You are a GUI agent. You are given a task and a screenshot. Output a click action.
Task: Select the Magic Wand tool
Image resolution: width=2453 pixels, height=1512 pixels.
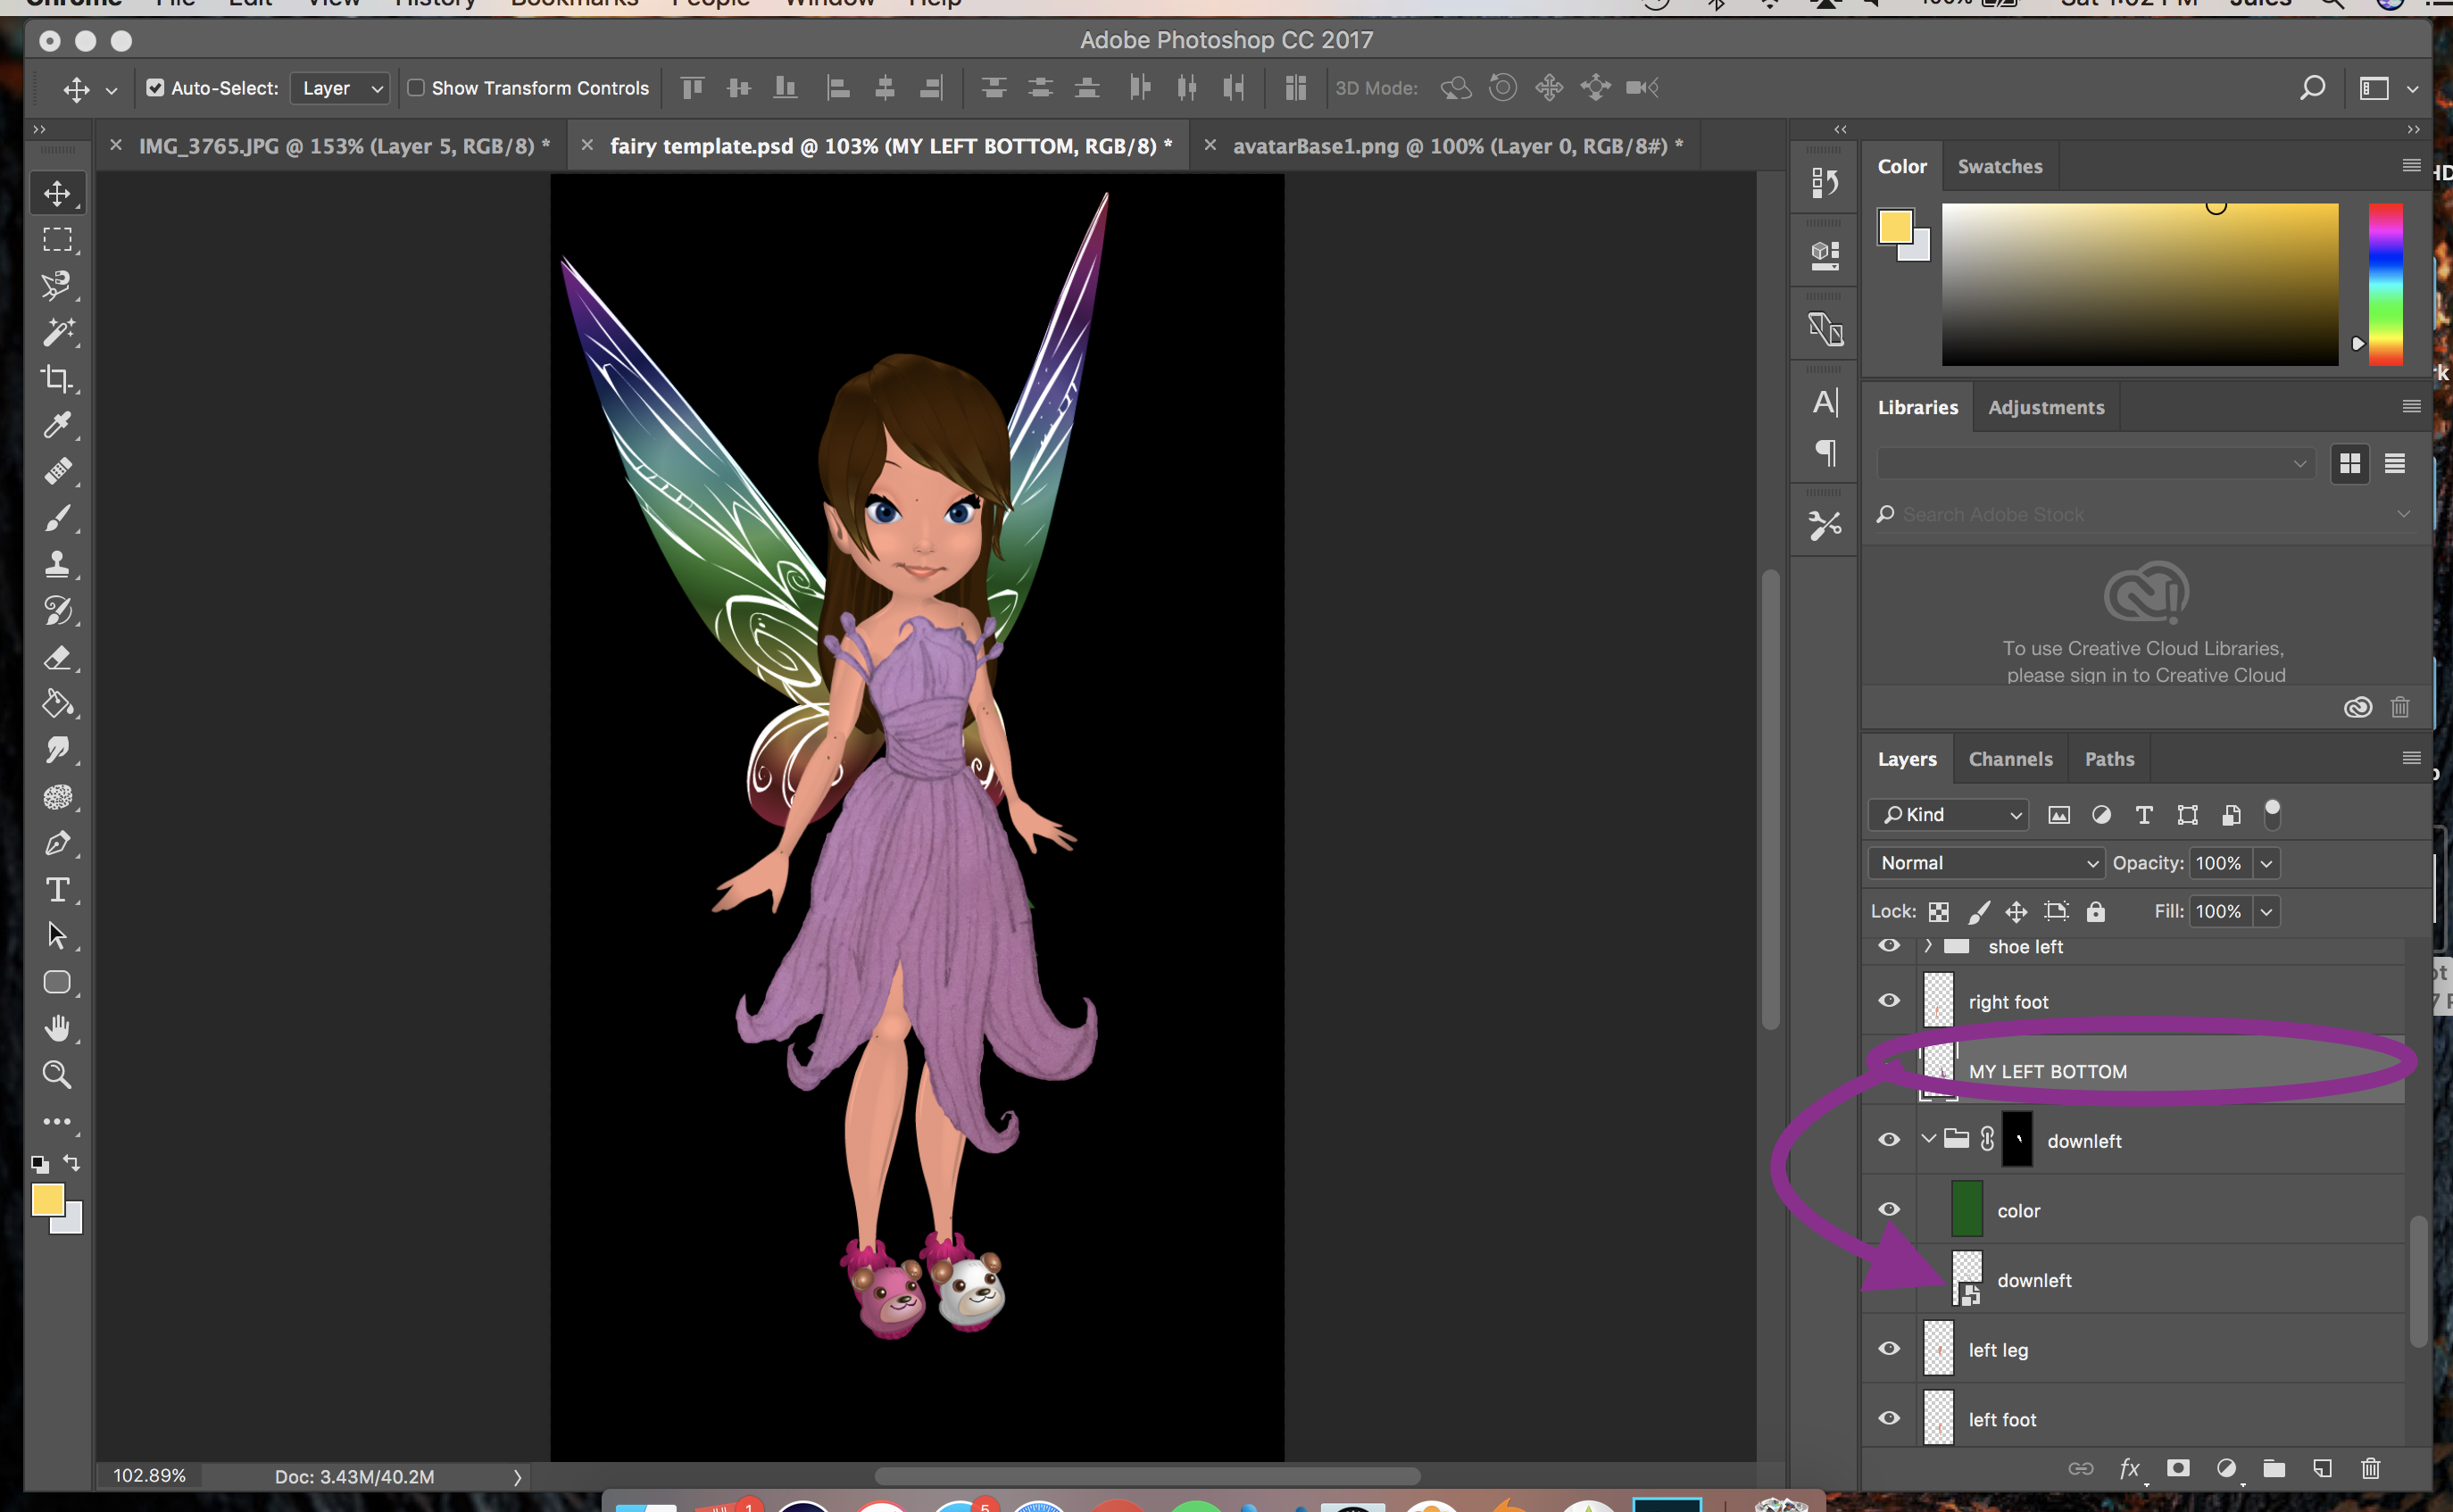pyautogui.click(x=57, y=332)
